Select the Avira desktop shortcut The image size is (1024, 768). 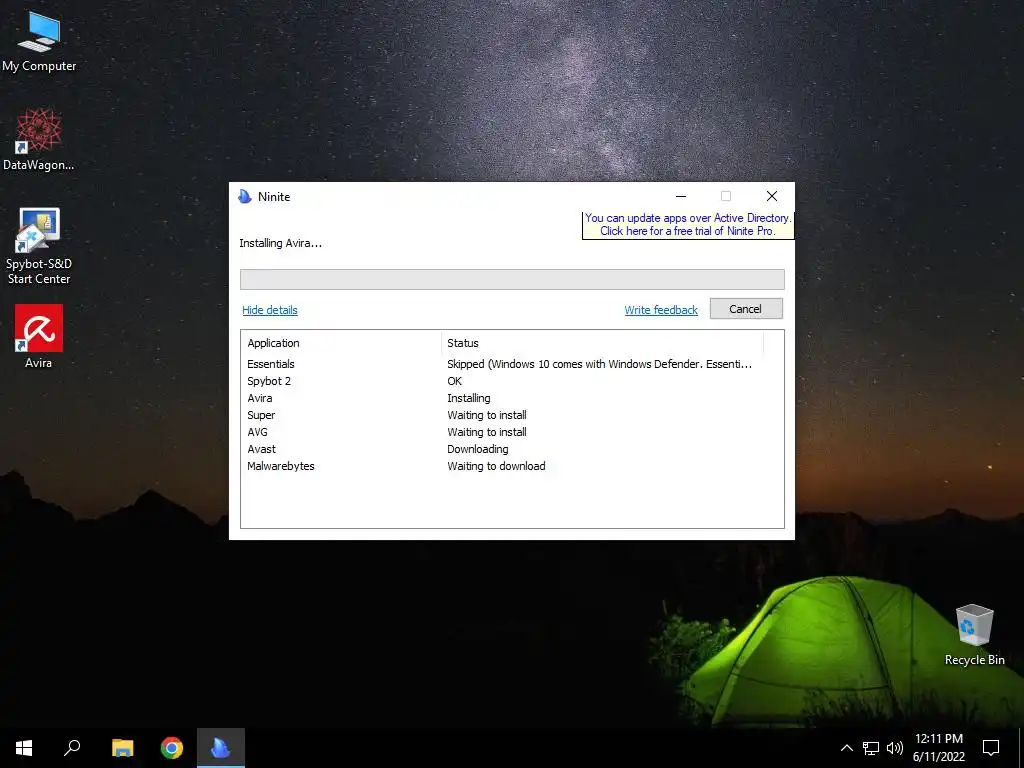point(39,337)
